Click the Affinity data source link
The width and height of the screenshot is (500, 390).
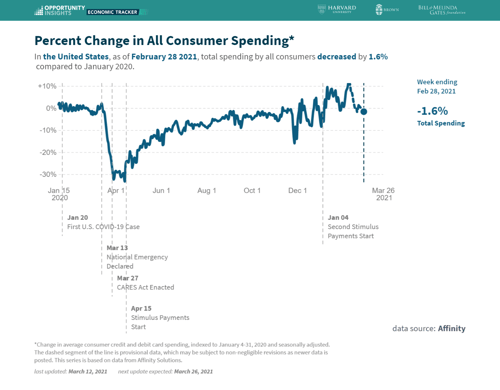(x=451, y=328)
